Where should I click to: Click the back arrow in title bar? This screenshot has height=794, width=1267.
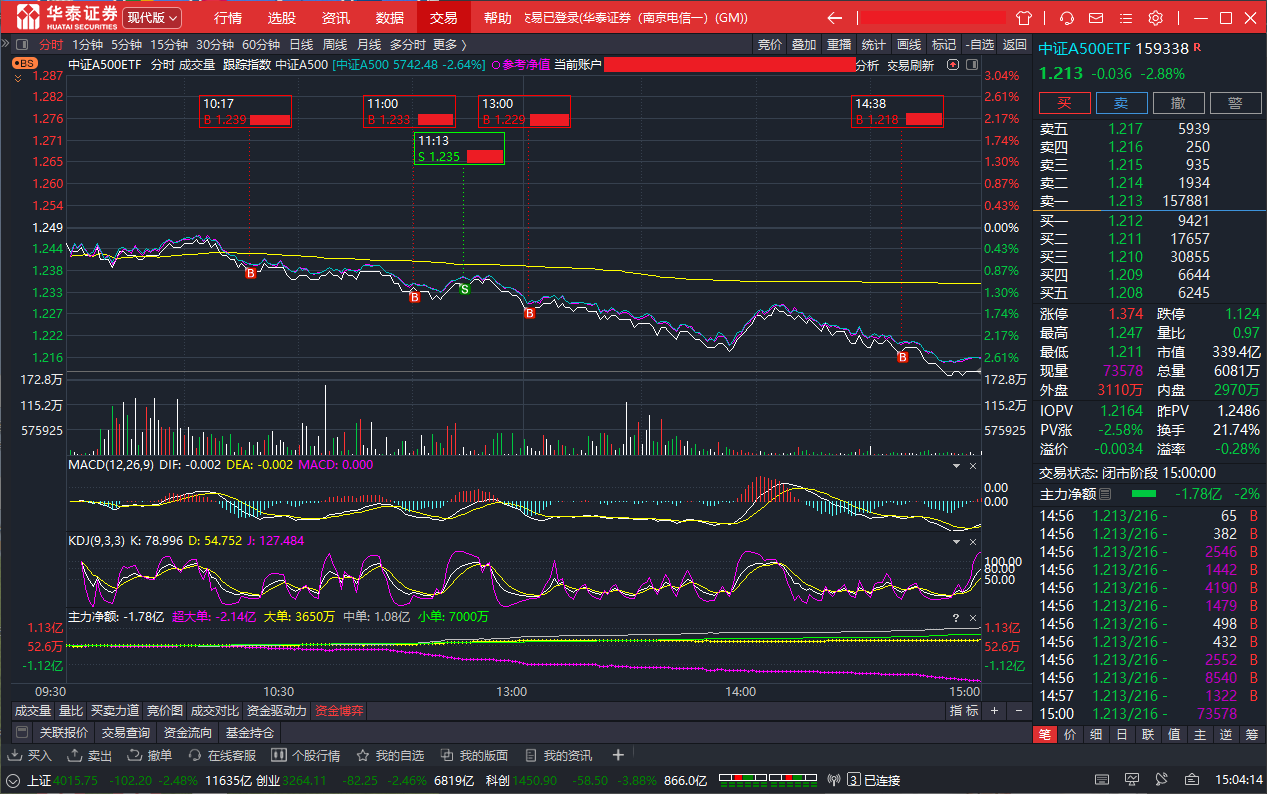[x=834, y=18]
